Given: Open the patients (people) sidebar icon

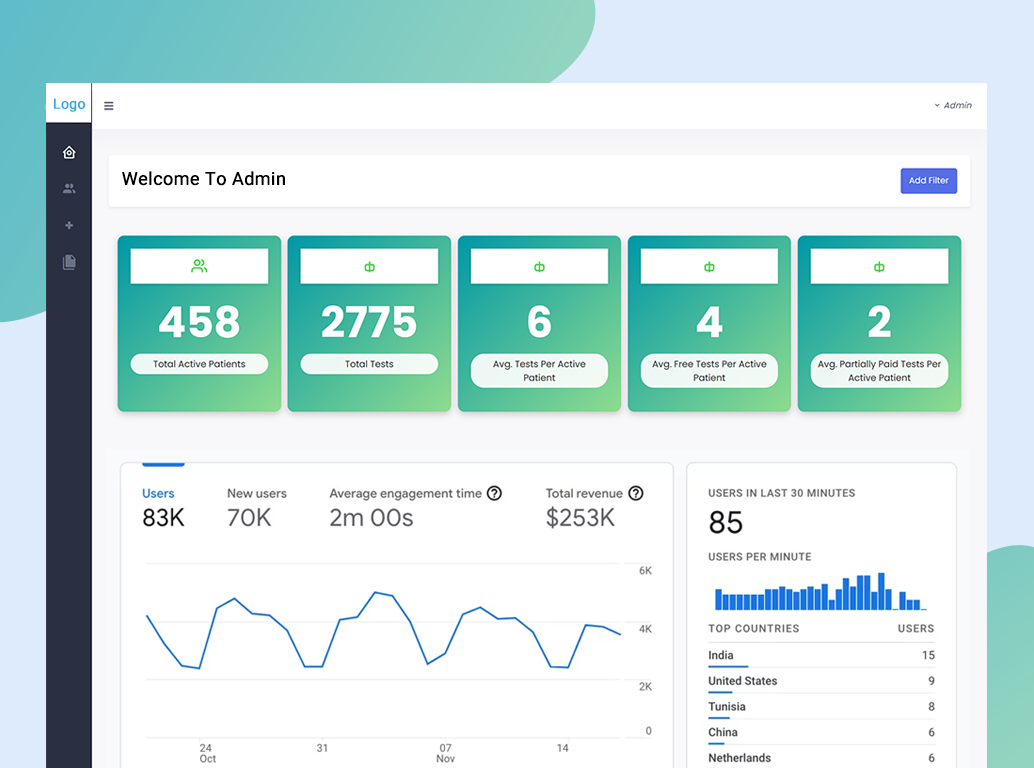Looking at the screenshot, I should click(69, 189).
